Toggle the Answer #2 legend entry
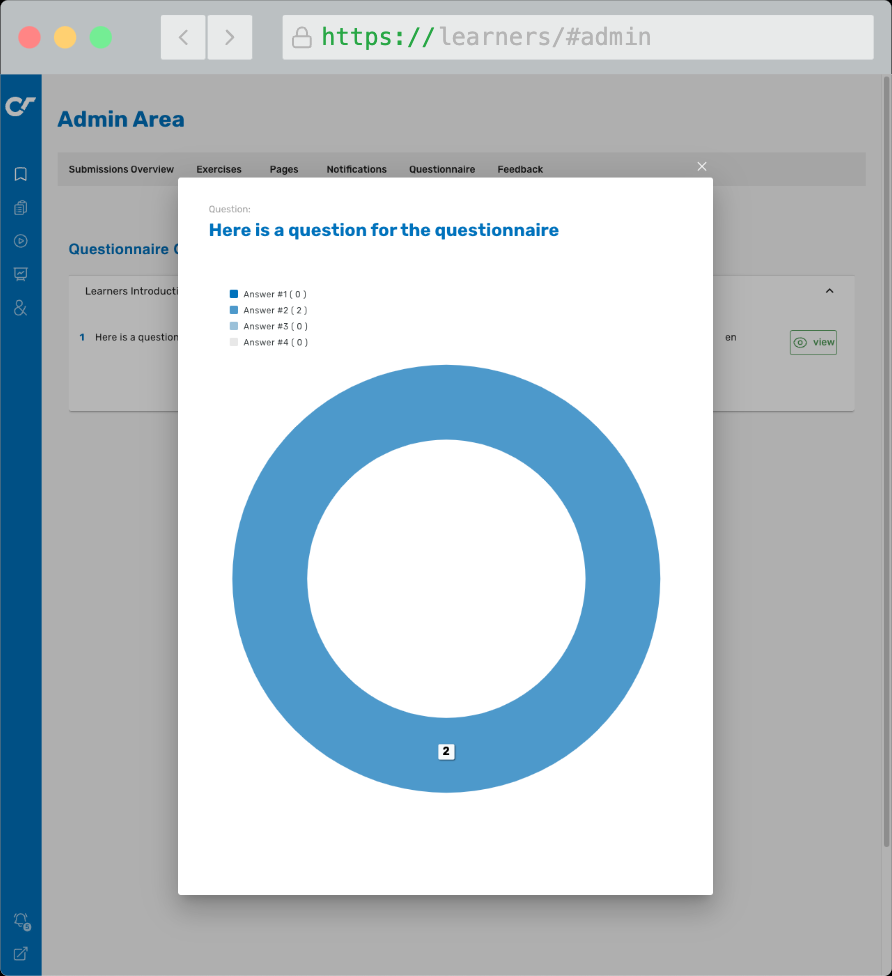The height and width of the screenshot is (976, 892). coord(272,310)
